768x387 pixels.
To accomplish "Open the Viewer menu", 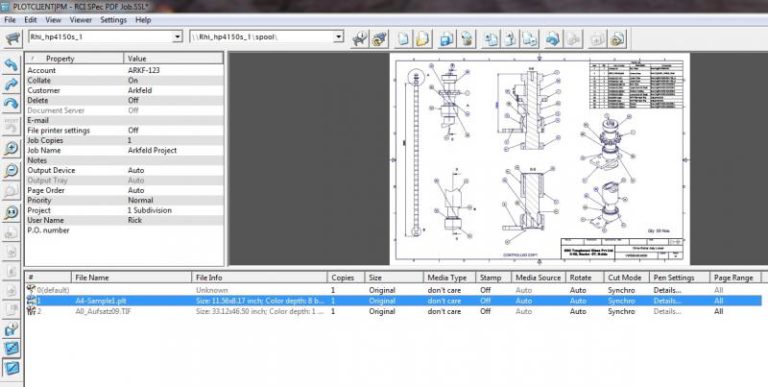I will [x=80, y=20].
